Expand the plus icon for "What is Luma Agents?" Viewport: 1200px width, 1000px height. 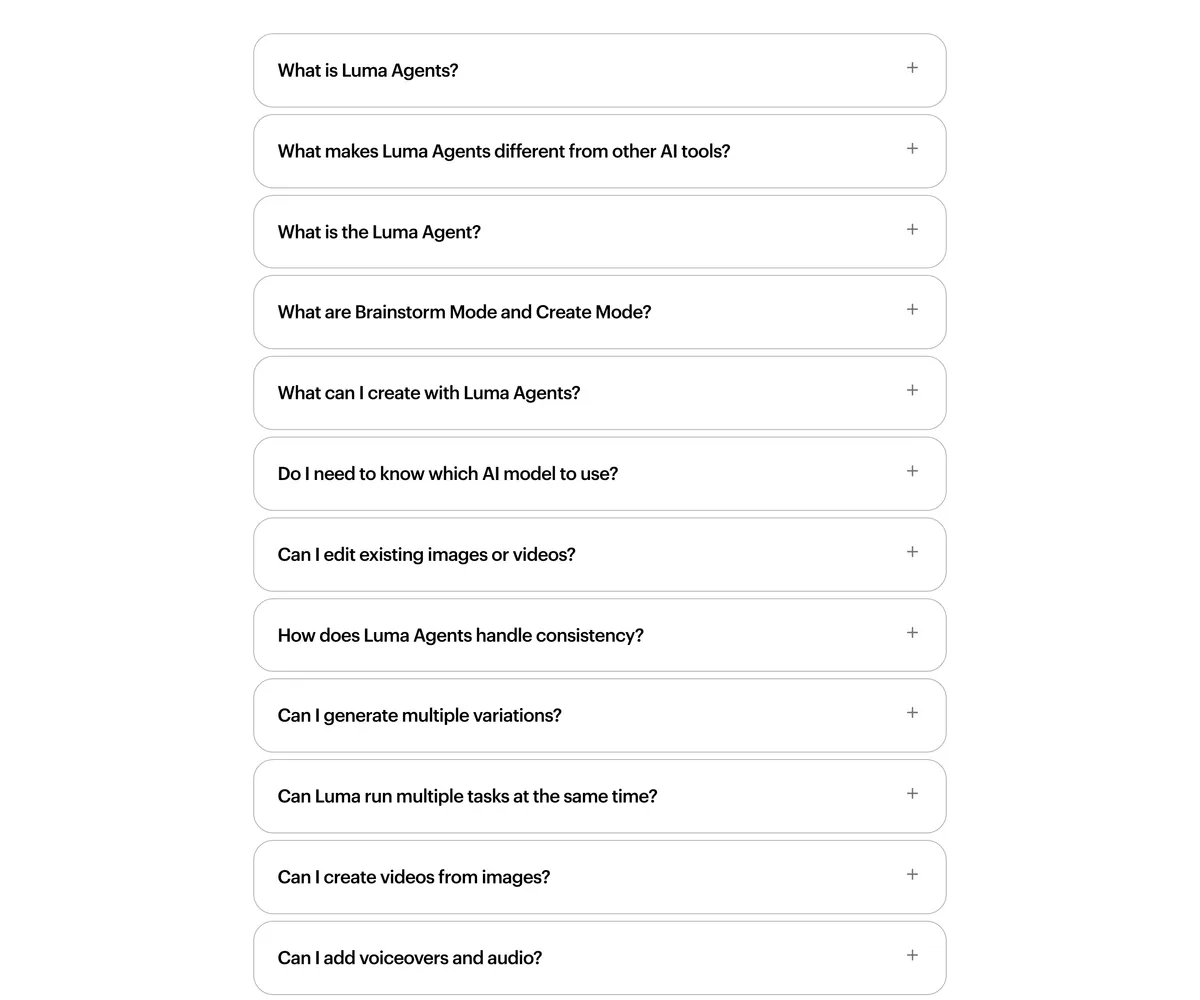tap(912, 68)
